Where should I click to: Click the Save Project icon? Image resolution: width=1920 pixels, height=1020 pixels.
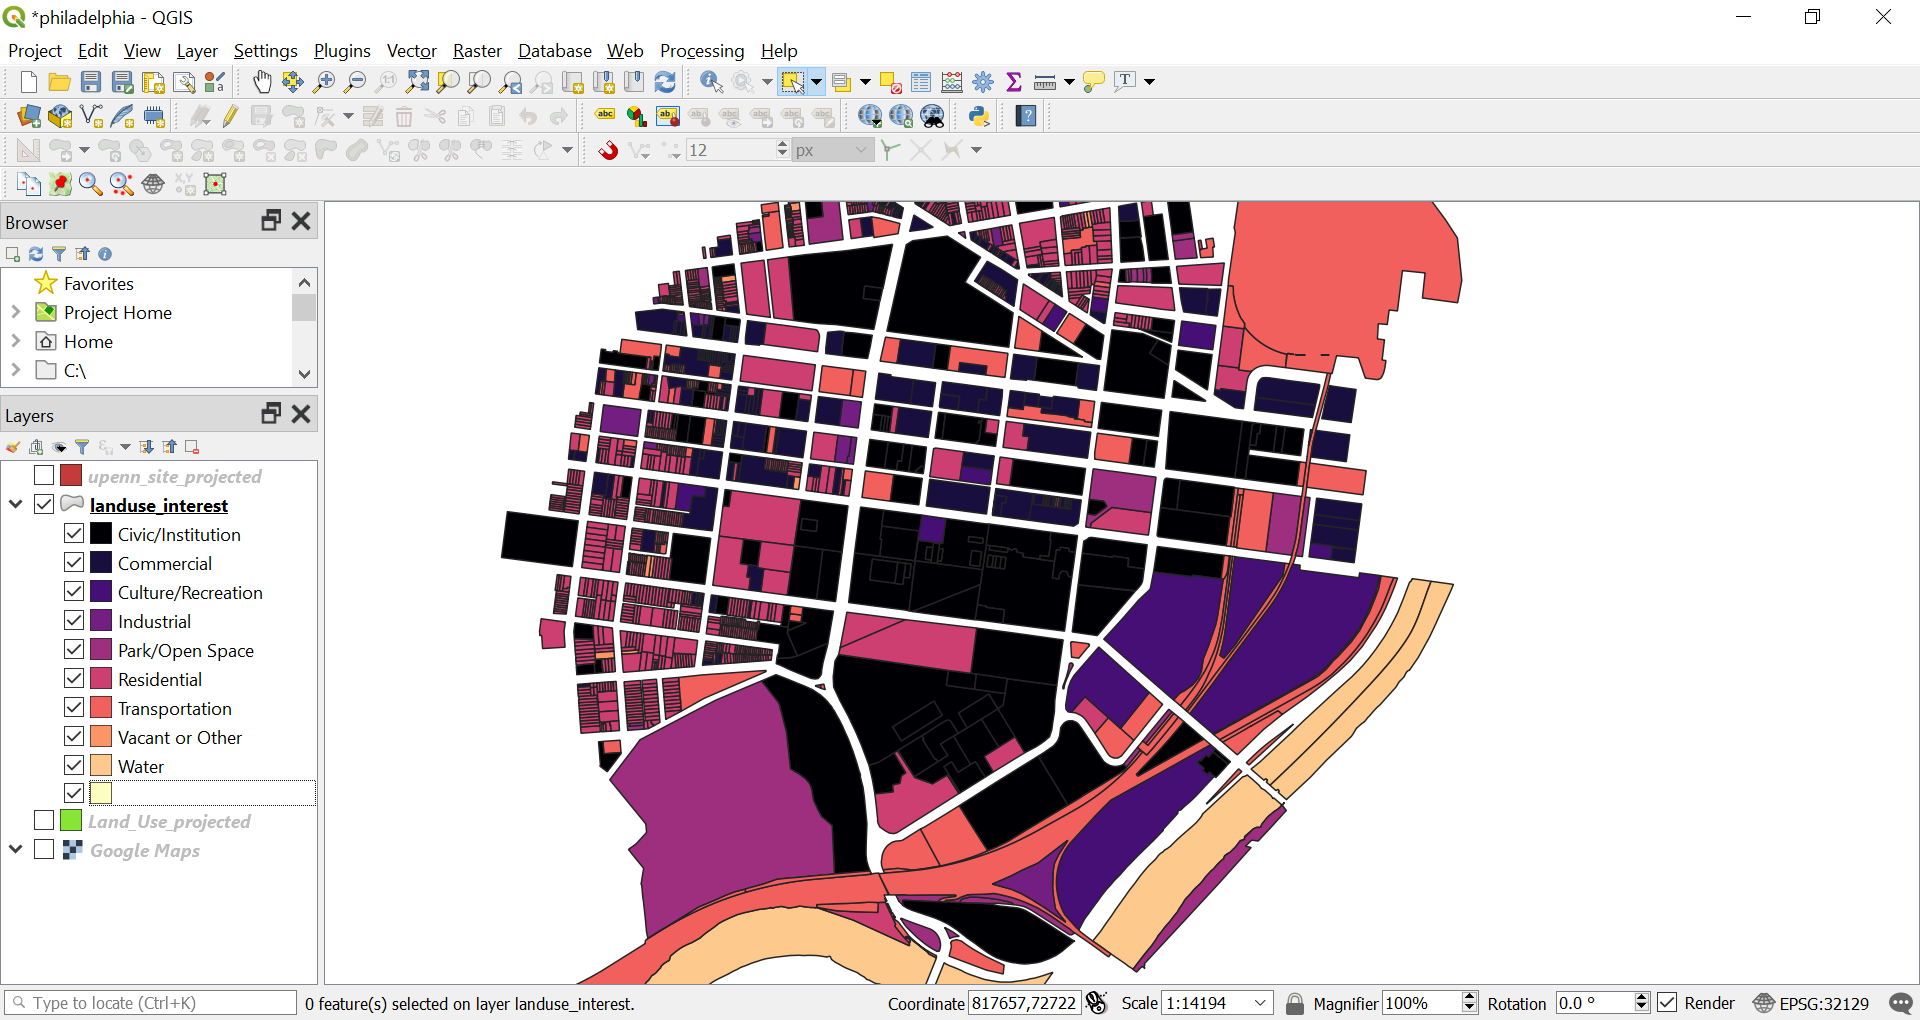point(91,82)
